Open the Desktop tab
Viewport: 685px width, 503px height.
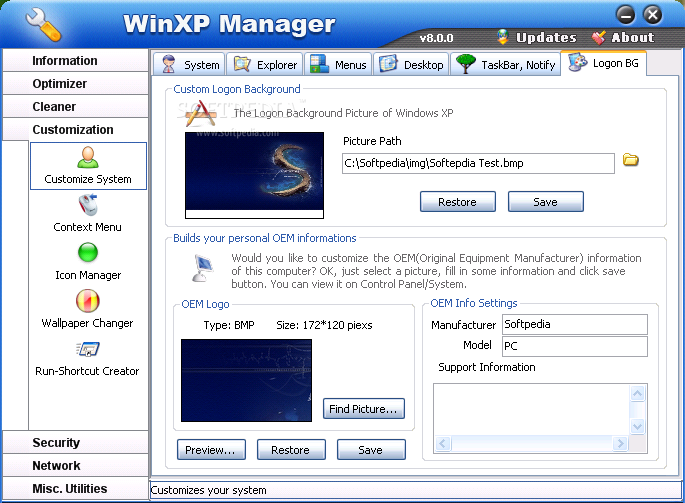click(411, 64)
